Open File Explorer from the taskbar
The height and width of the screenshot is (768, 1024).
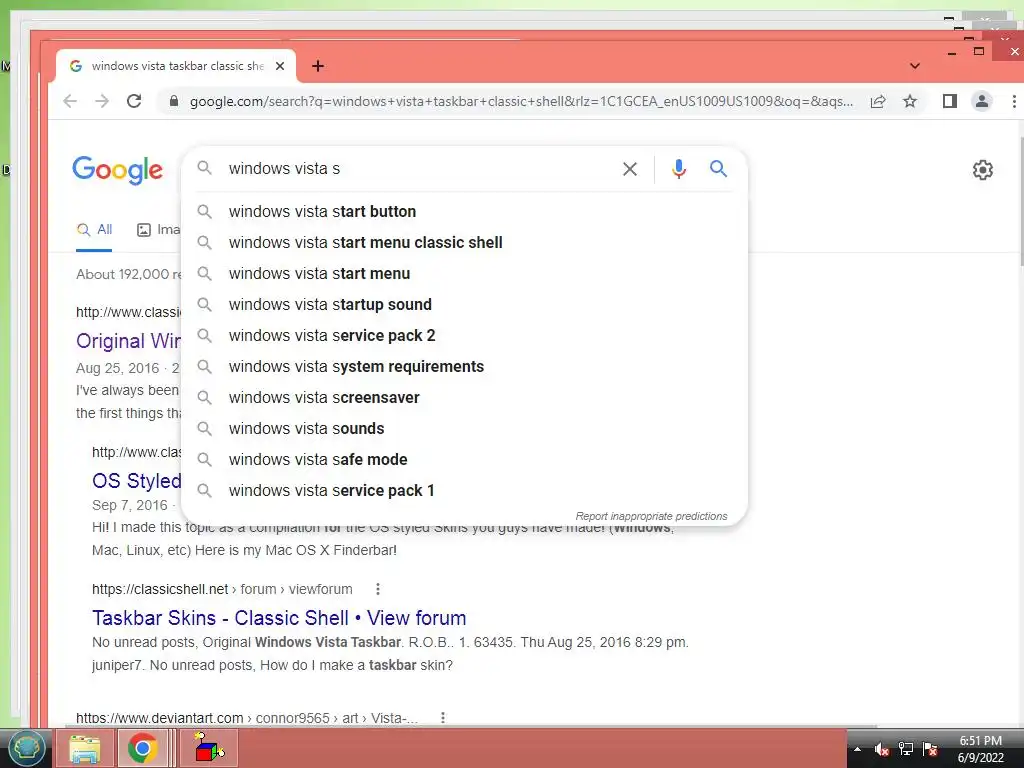click(85, 748)
